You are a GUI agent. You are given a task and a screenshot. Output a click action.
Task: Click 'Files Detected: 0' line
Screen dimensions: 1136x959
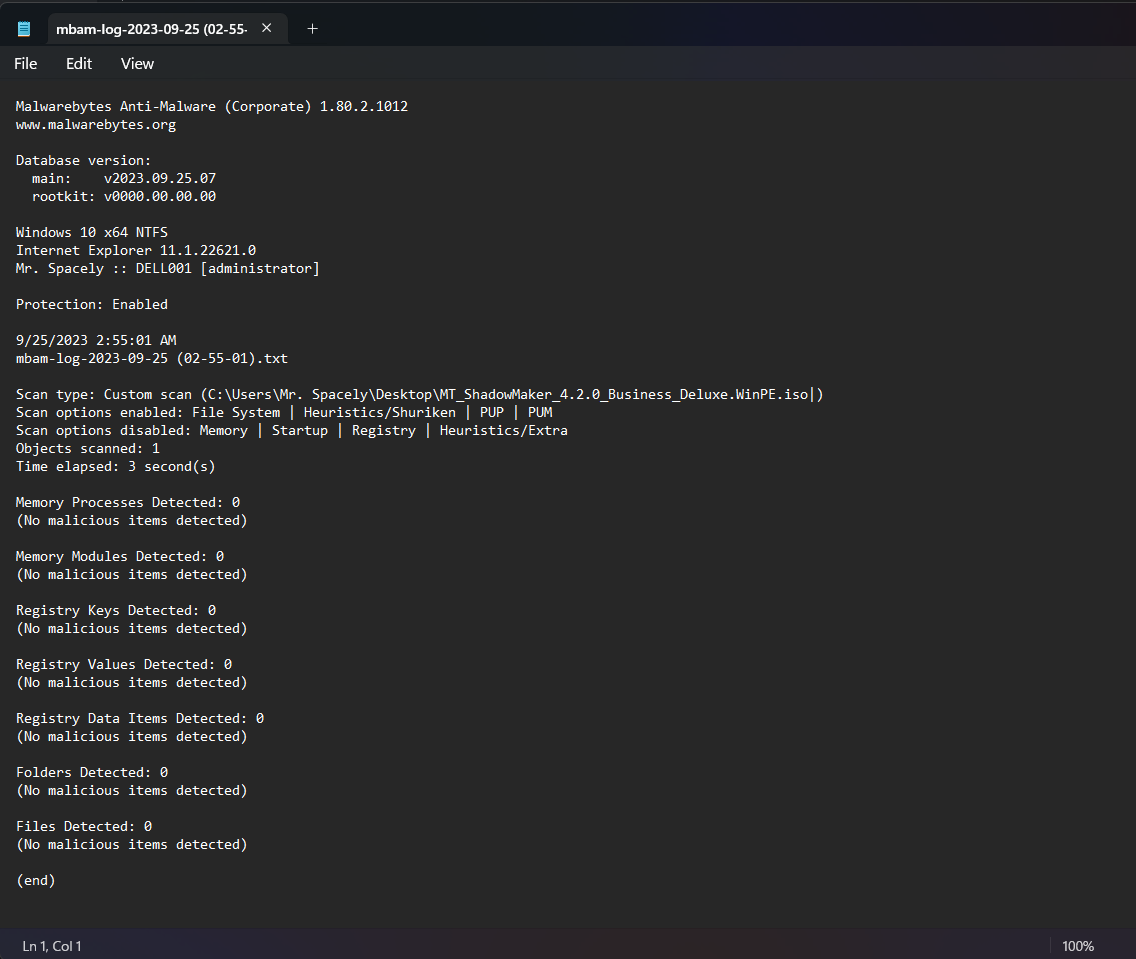click(x=84, y=826)
